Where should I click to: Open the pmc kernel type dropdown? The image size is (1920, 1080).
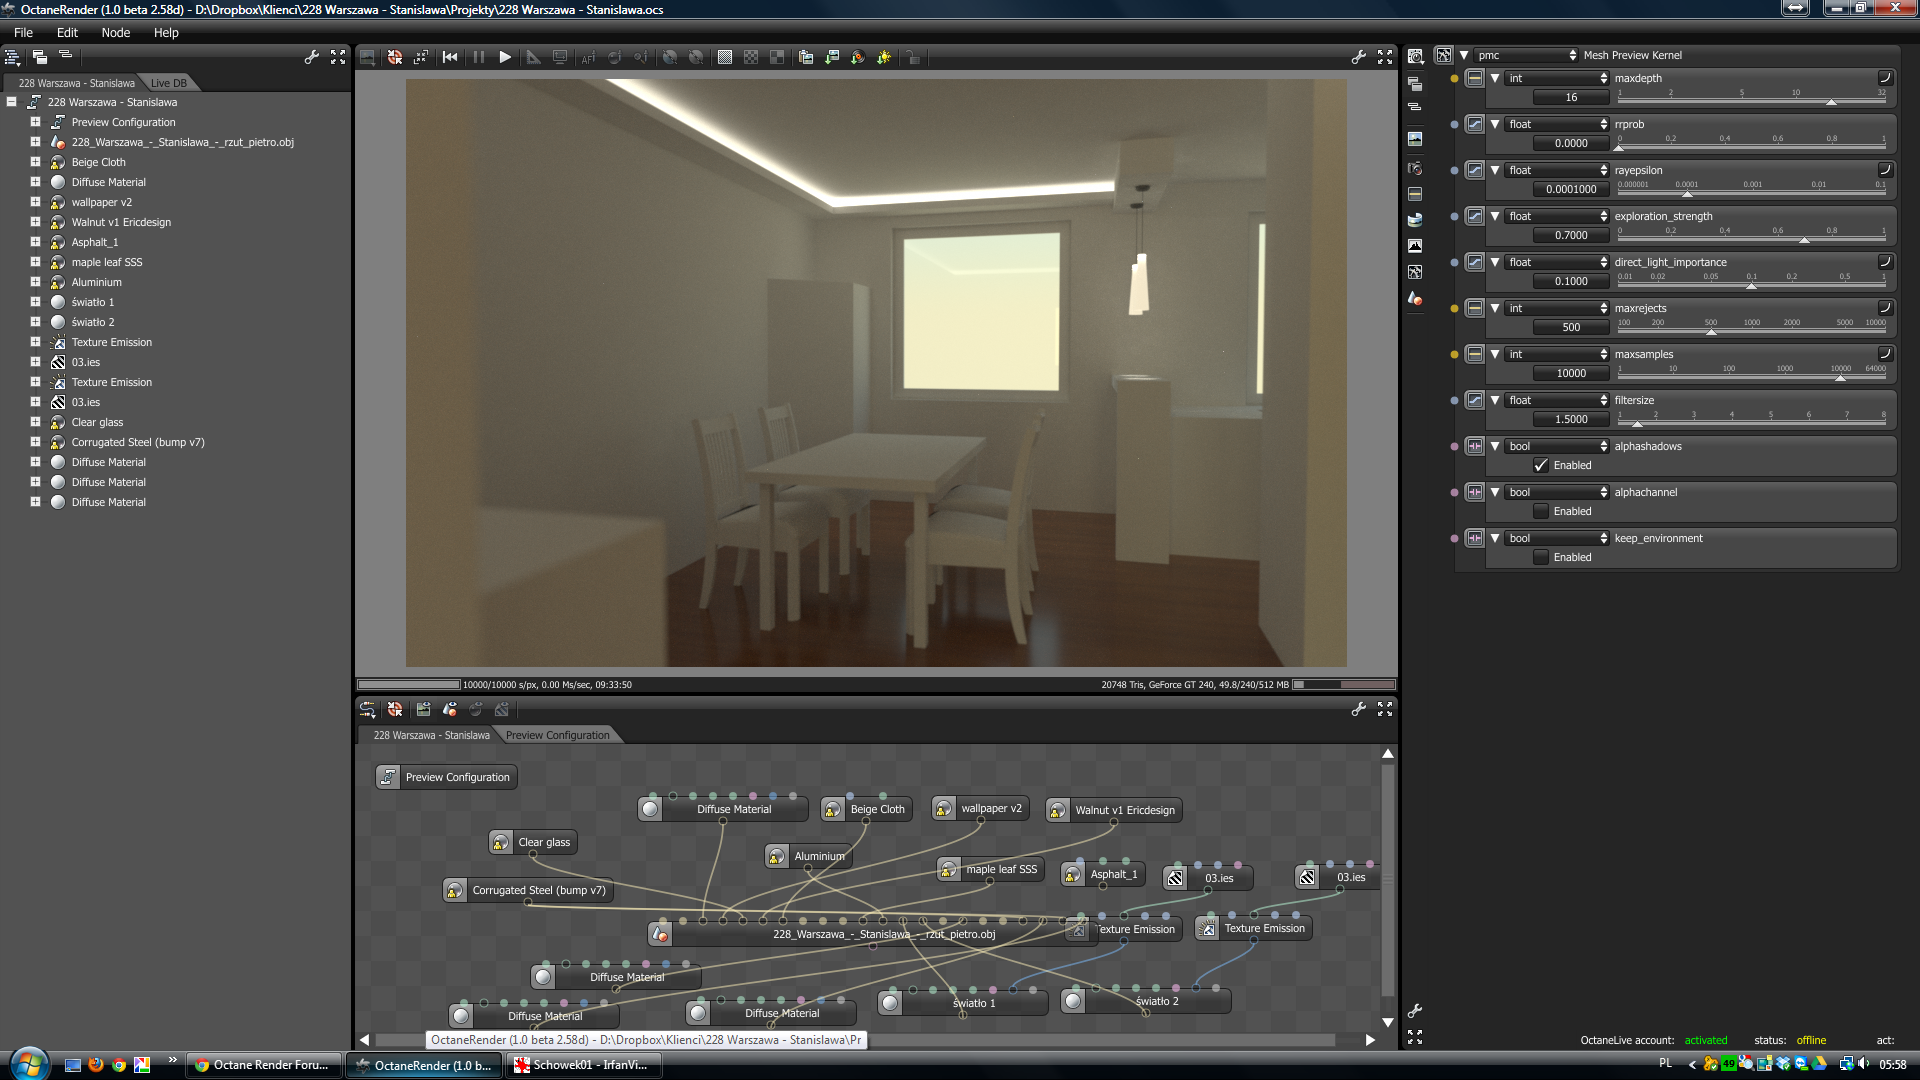(x=1526, y=55)
